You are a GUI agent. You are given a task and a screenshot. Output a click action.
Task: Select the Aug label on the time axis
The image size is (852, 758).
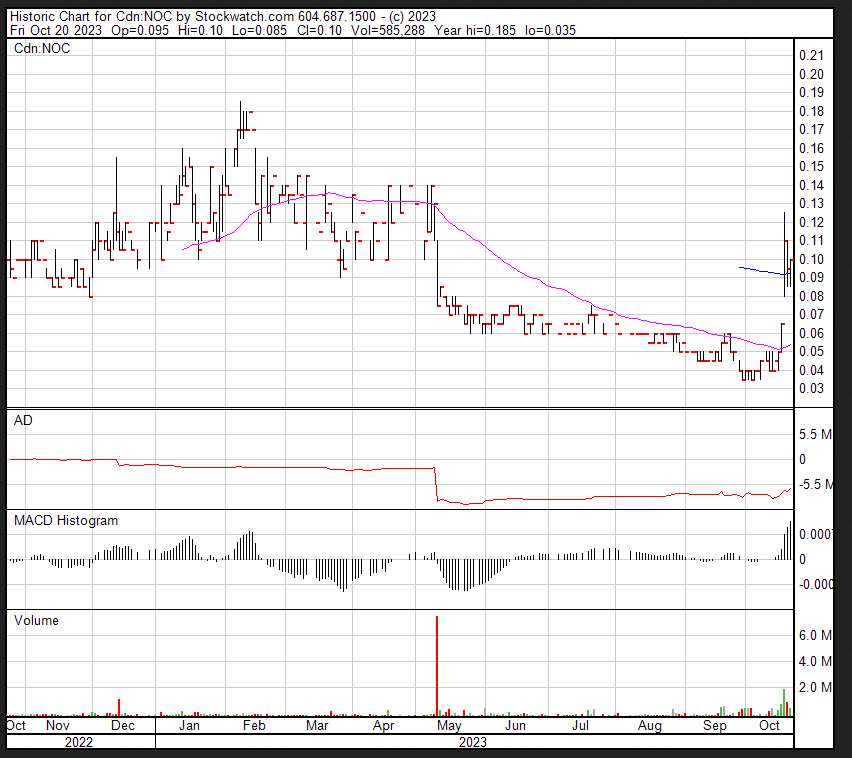click(649, 725)
